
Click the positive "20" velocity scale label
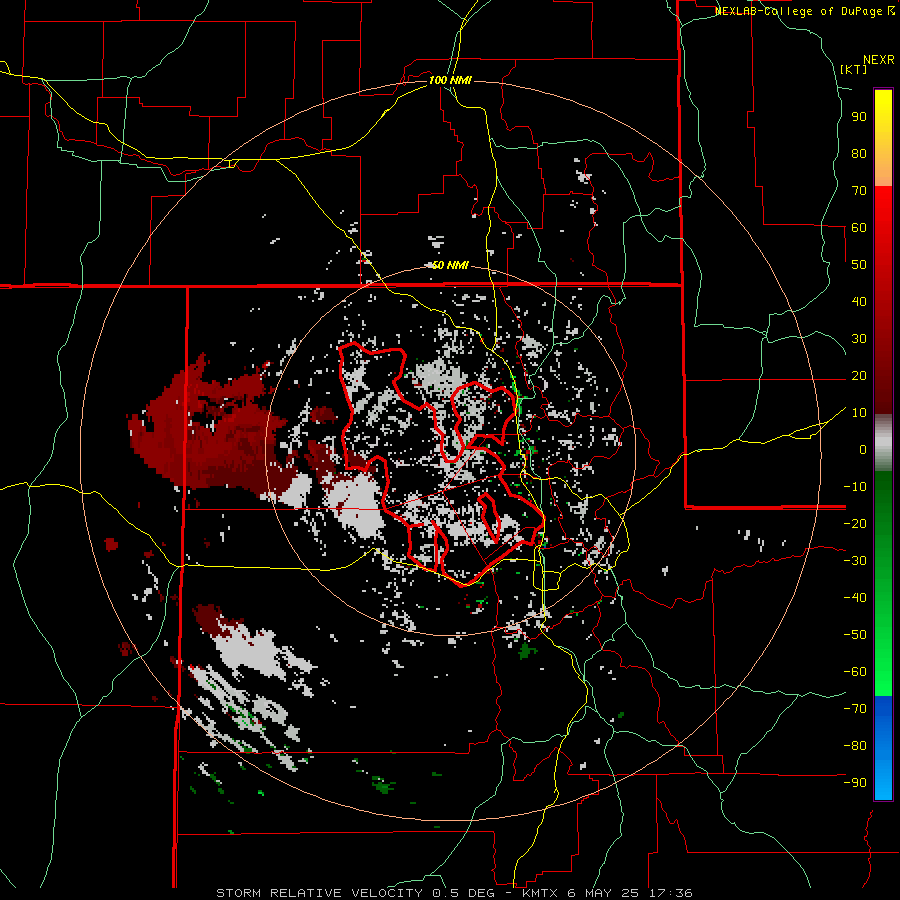859,375
